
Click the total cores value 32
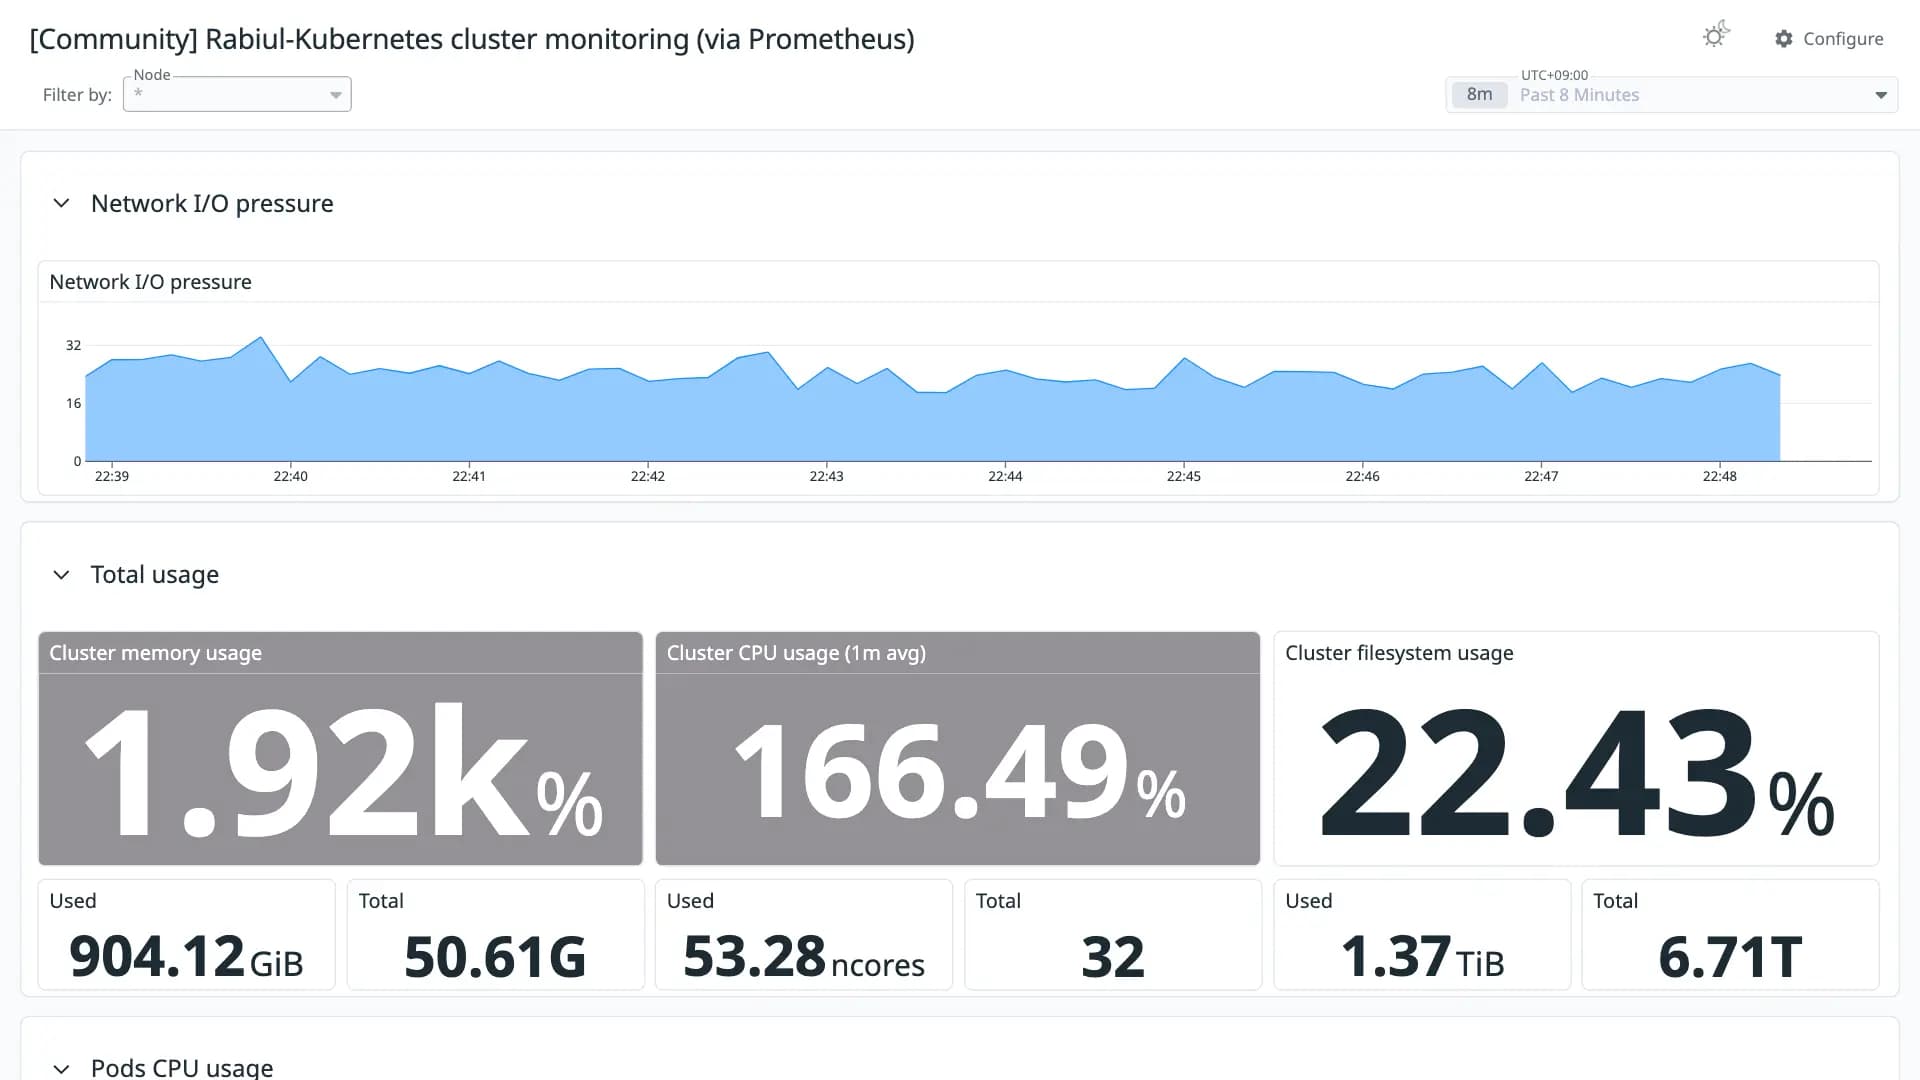(x=1112, y=956)
